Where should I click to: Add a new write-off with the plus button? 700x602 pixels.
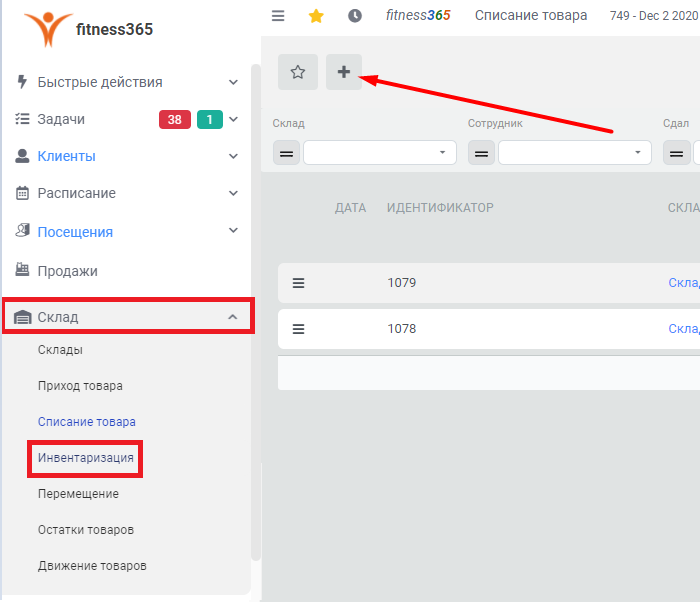344,72
